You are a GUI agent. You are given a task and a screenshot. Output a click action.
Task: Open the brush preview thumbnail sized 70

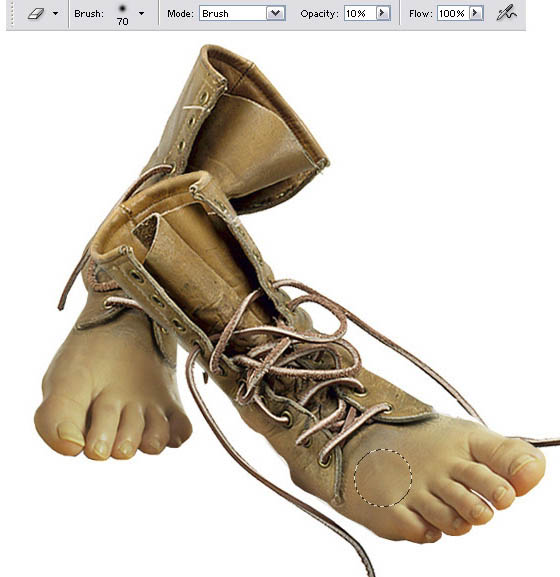point(123,15)
